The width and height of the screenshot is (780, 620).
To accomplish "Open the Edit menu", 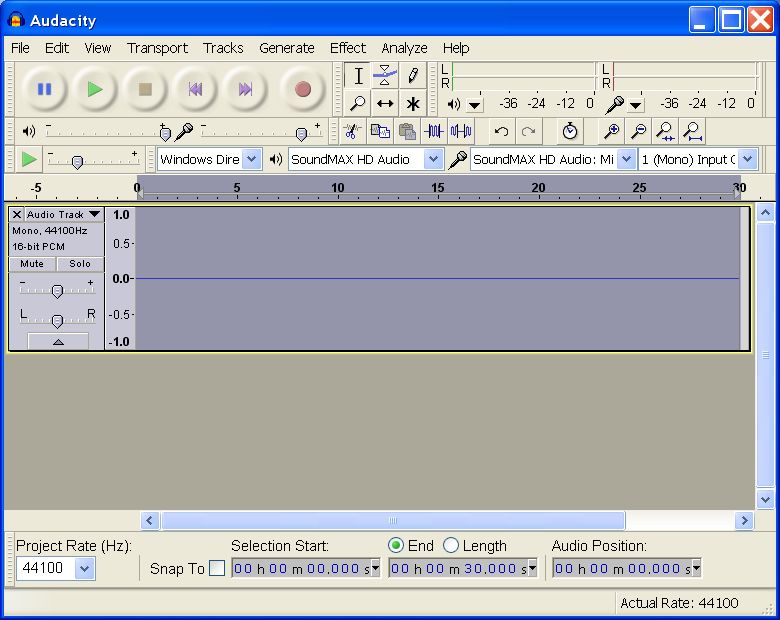I will [x=57, y=48].
